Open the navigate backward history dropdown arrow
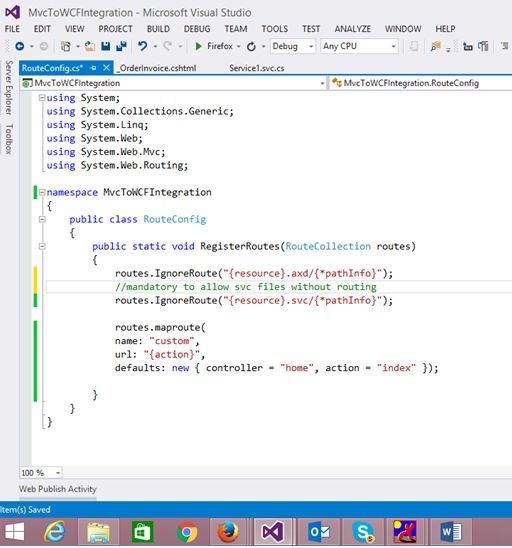This screenshot has height=548, width=512. 31,46
